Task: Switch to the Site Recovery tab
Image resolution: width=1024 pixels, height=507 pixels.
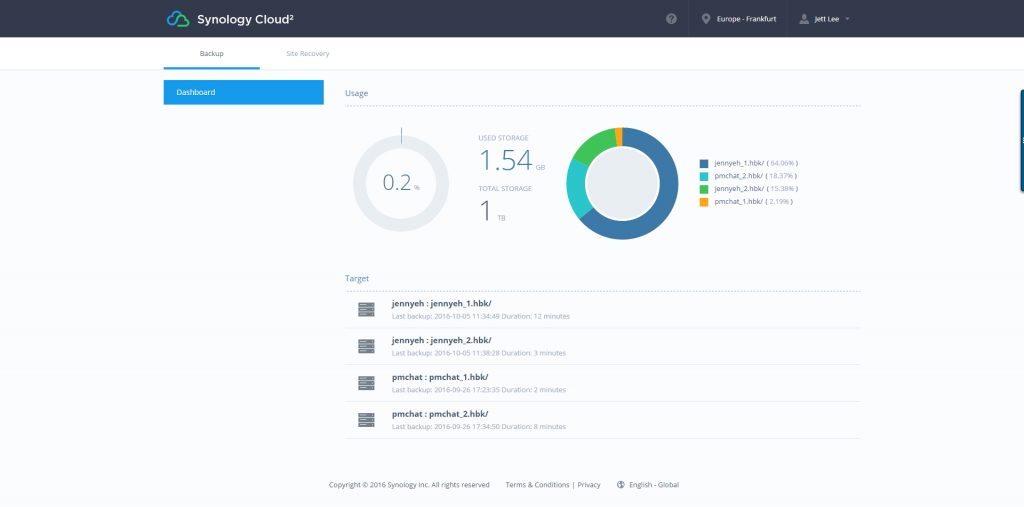Action: click(x=308, y=54)
